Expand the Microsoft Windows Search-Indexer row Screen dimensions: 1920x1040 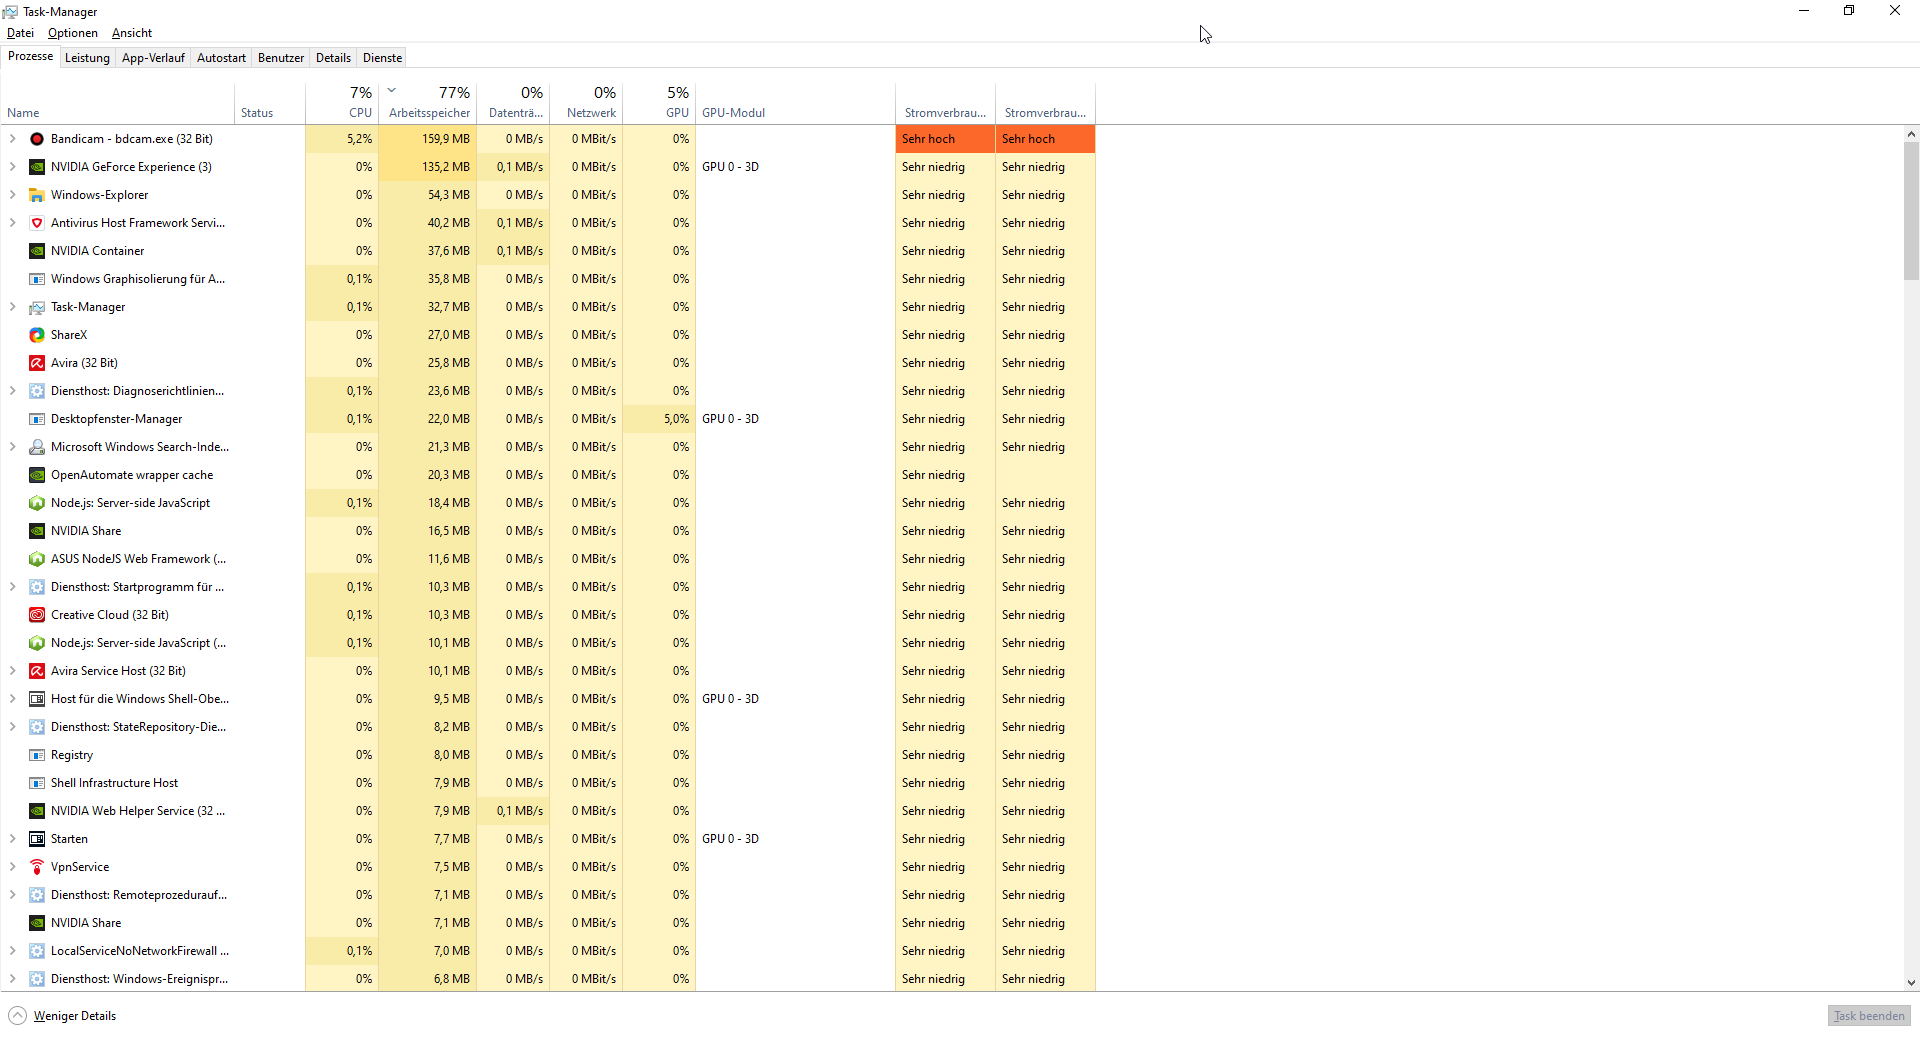pos(13,447)
